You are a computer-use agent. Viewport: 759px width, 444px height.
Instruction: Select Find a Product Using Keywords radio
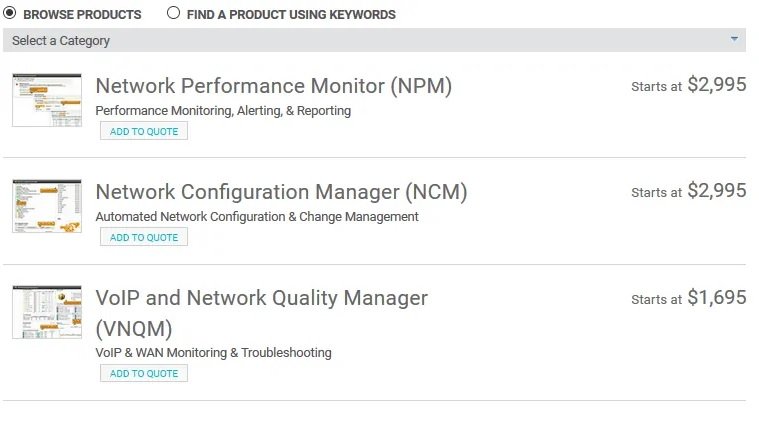pyautogui.click(x=174, y=14)
